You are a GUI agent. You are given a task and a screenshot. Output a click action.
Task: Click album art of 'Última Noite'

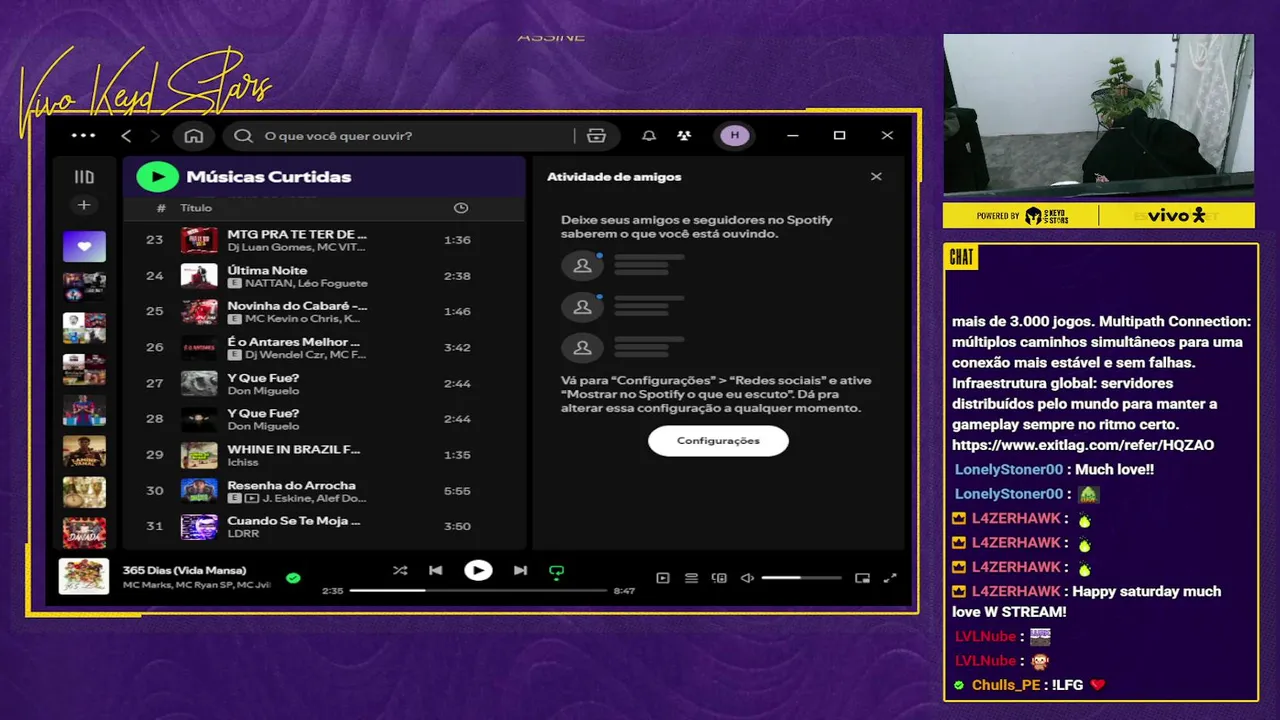[x=199, y=276]
